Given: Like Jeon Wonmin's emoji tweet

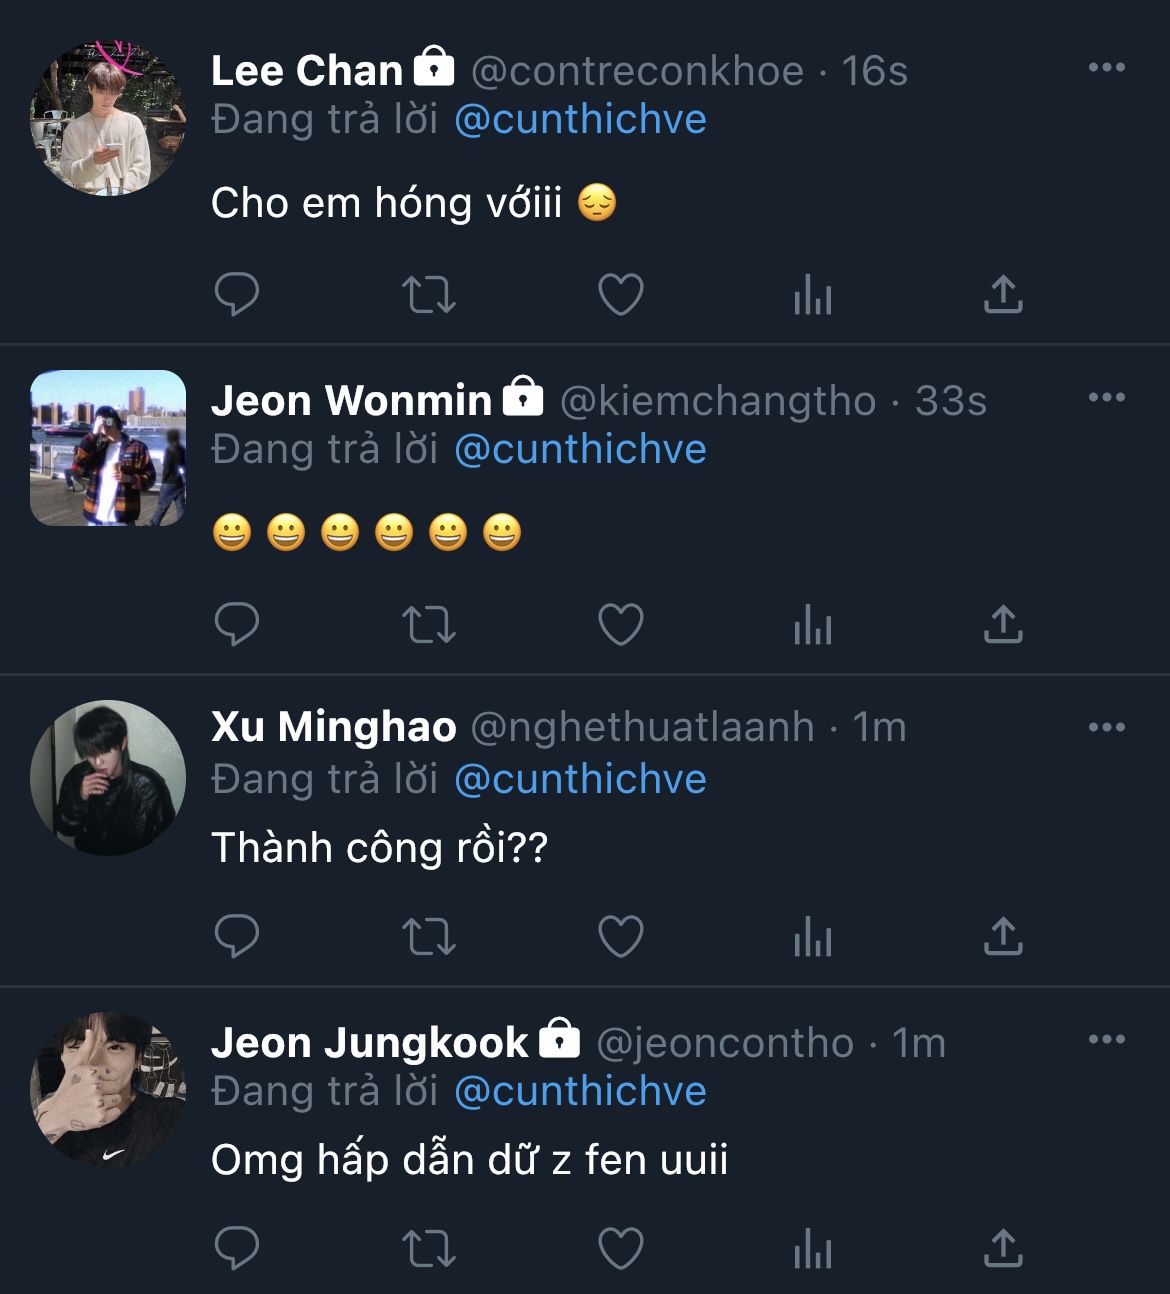Looking at the screenshot, I should click(620, 625).
